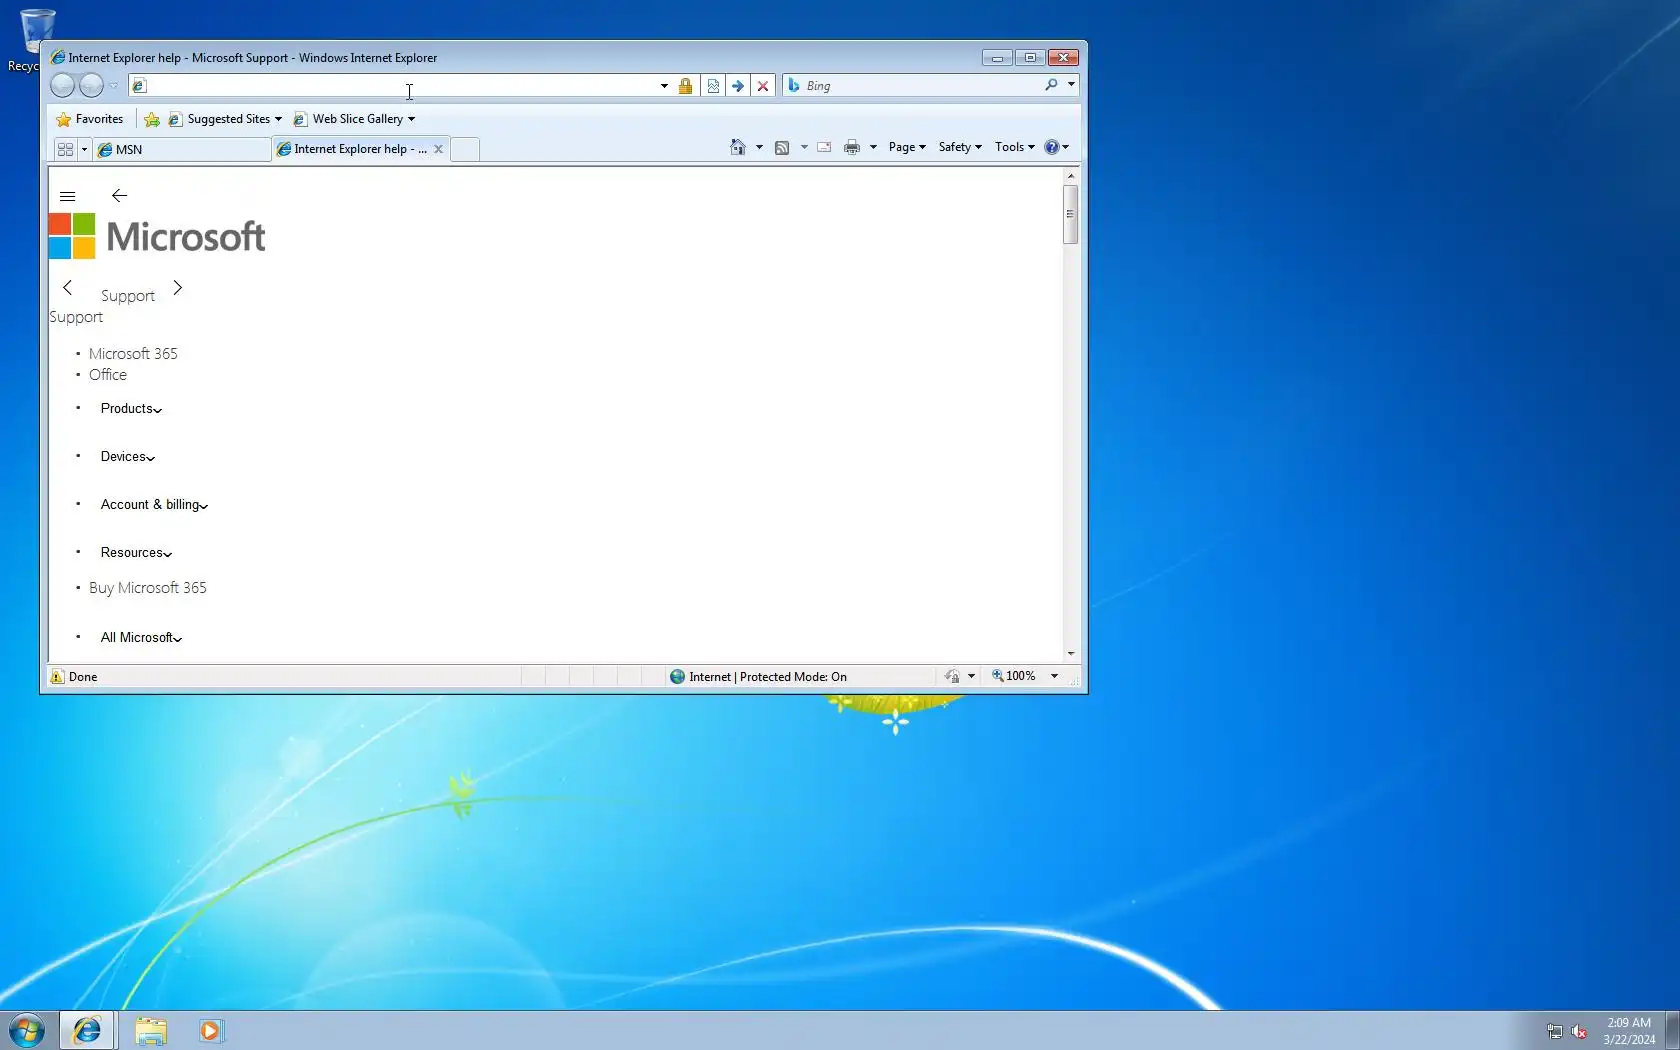Open the recent pages dropdown arrow
Image resolution: width=1680 pixels, height=1050 pixels.
[x=114, y=86]
